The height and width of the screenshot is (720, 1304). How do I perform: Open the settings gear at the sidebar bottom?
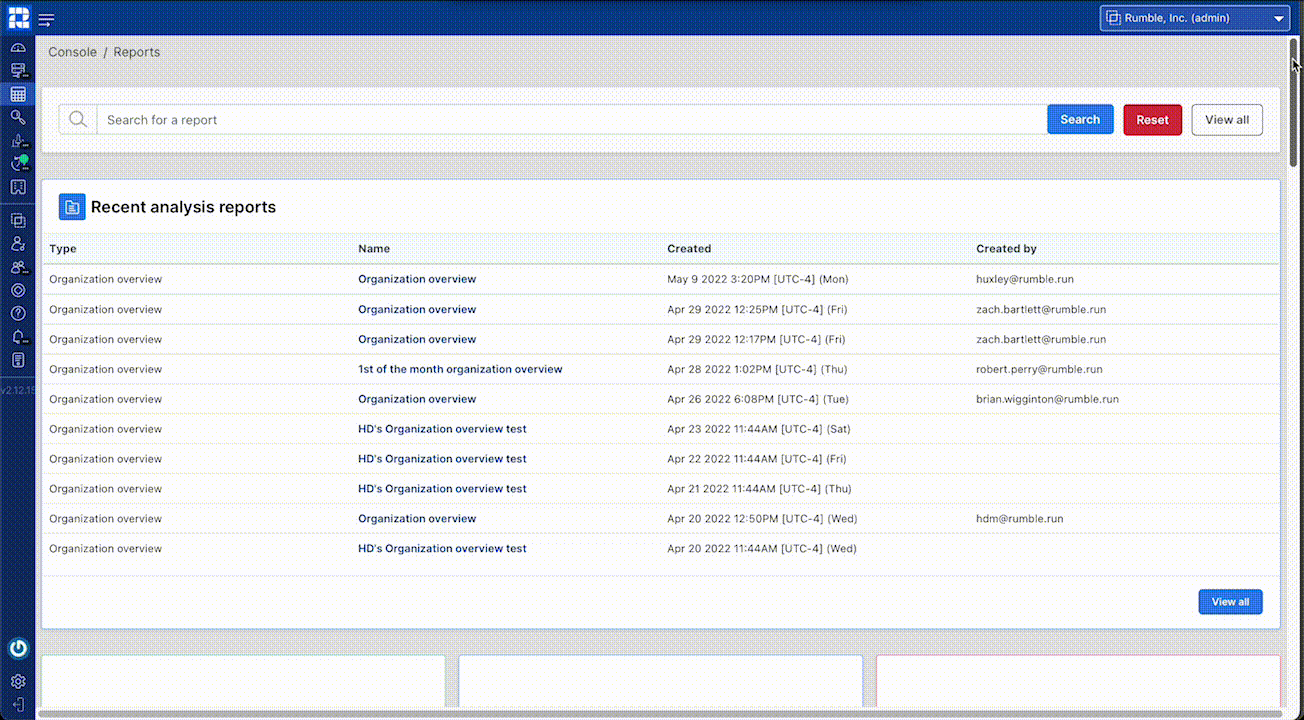18,681
